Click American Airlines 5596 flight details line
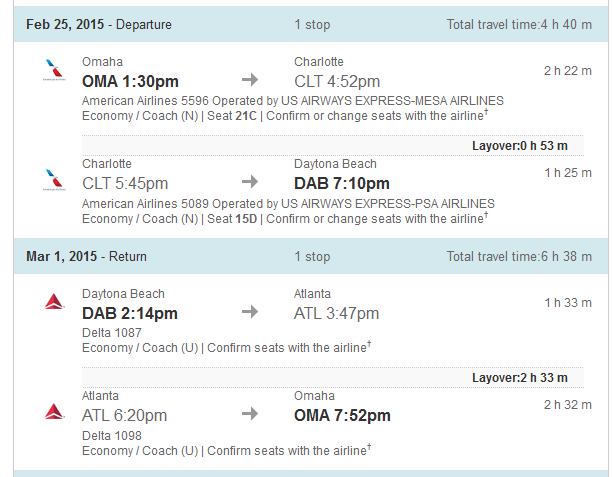Viewport: 613px width, 477px height. 293,101
